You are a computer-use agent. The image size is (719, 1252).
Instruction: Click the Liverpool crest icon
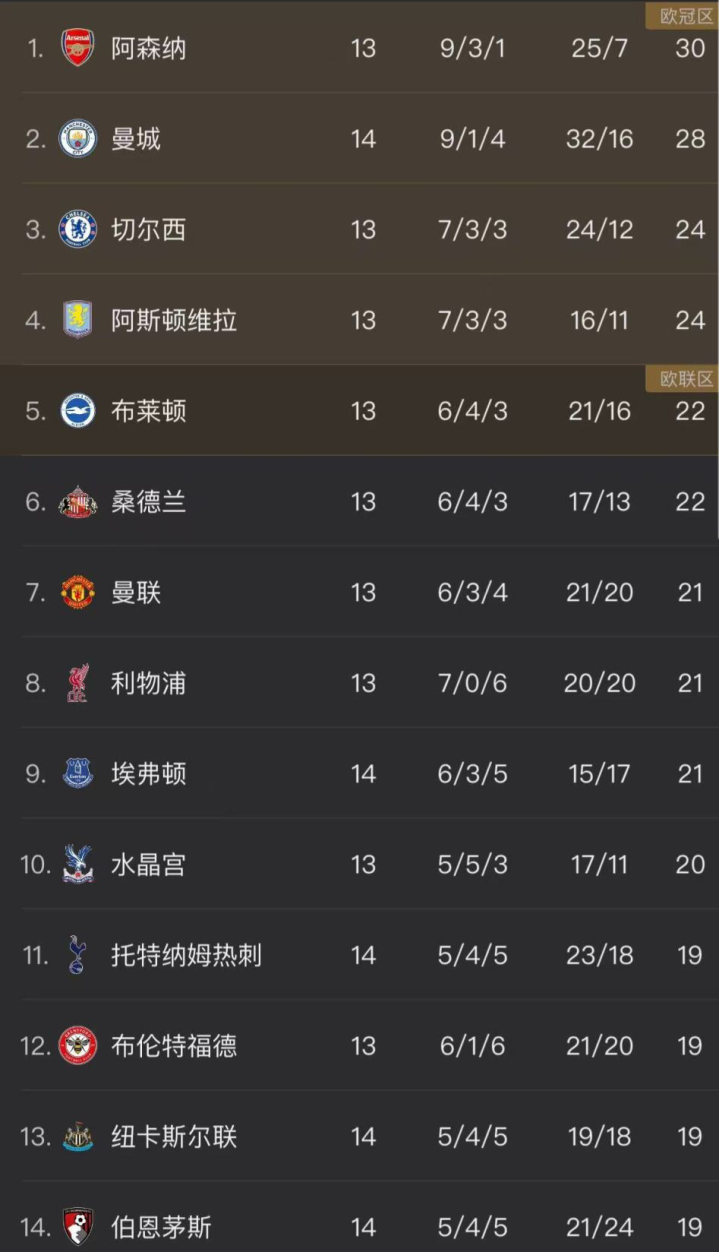[x=78, y=683]
